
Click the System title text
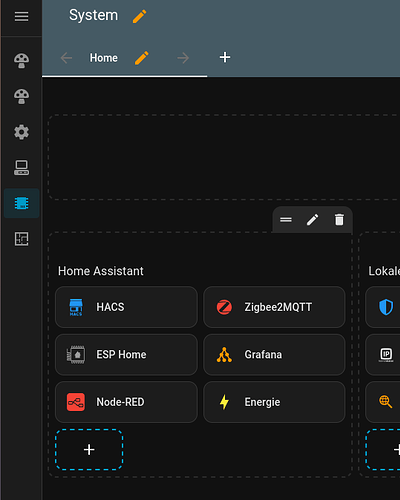(93, 15)
